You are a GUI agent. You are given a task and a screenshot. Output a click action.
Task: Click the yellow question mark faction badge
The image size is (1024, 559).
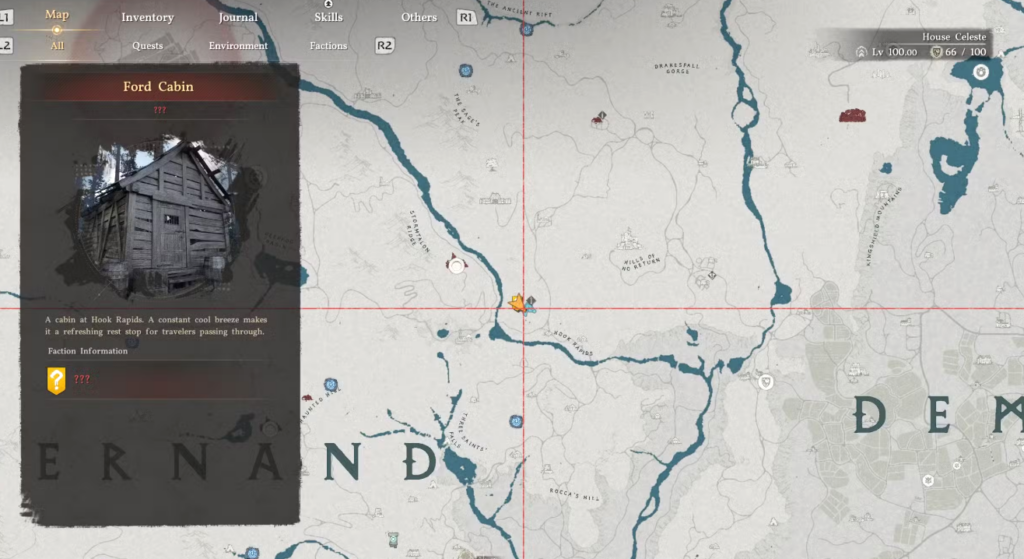coord(57,380)
